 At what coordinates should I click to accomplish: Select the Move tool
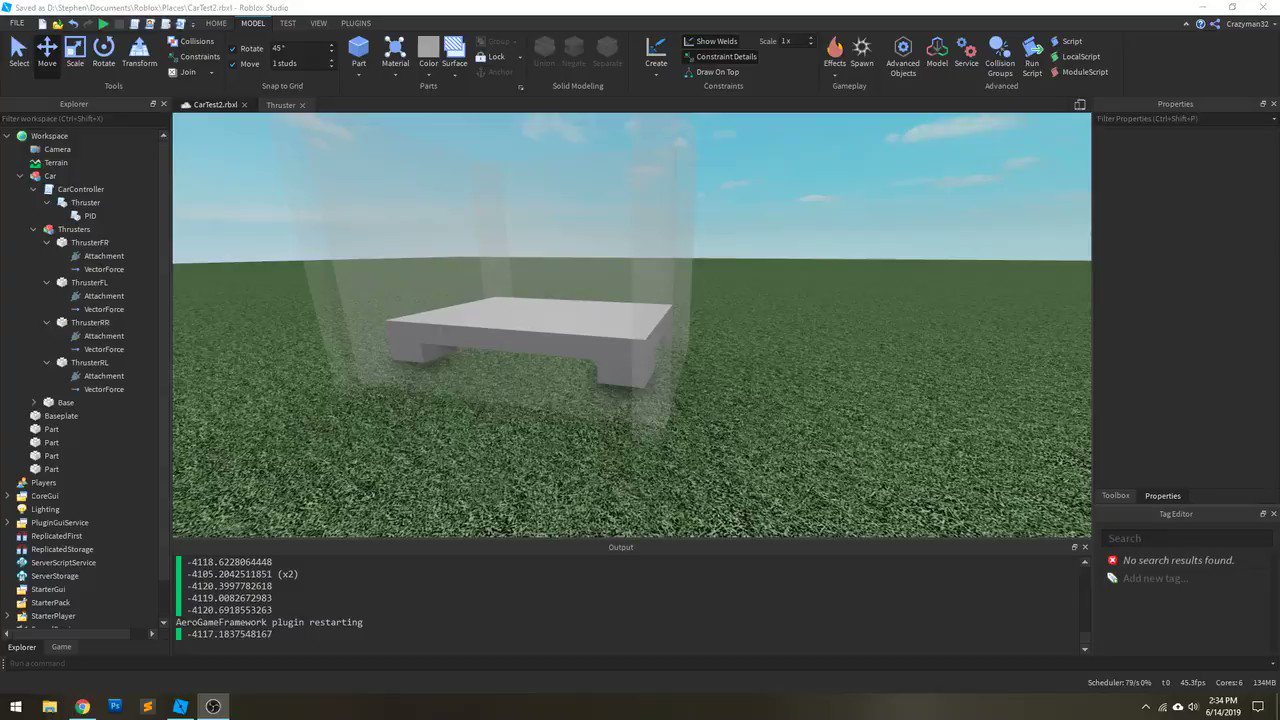pos(46,50)
